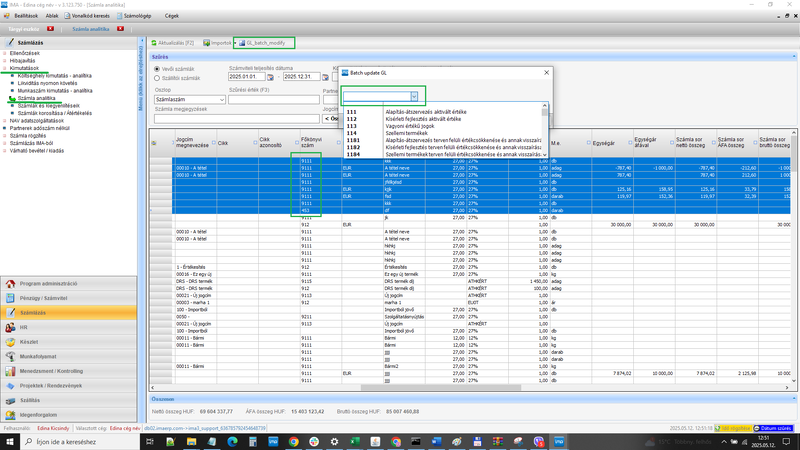Select Vevői számlák radio button
This screenshot has width=800, height=450.
click(157, 69)
